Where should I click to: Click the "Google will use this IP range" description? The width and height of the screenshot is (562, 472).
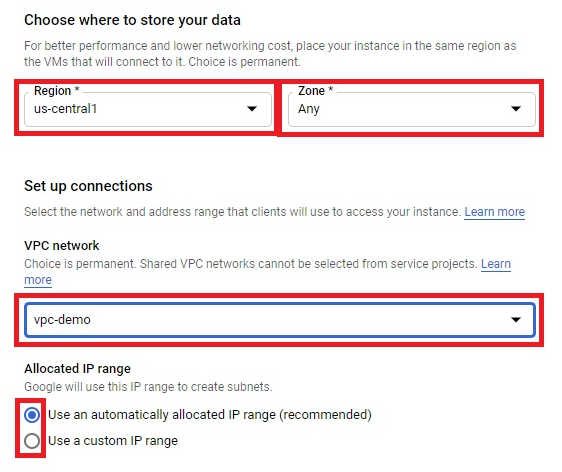point(148,387)
